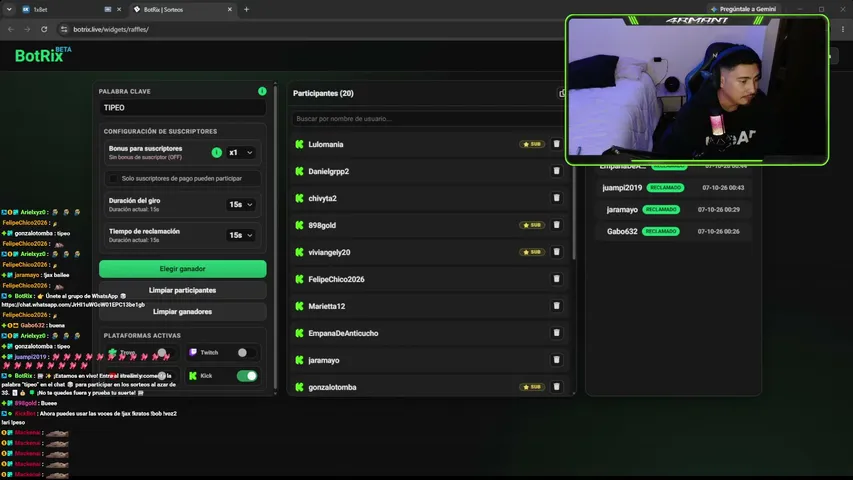Go back in browser history
Viewport: 853px width, 480px height.
[x=11, y=29]
